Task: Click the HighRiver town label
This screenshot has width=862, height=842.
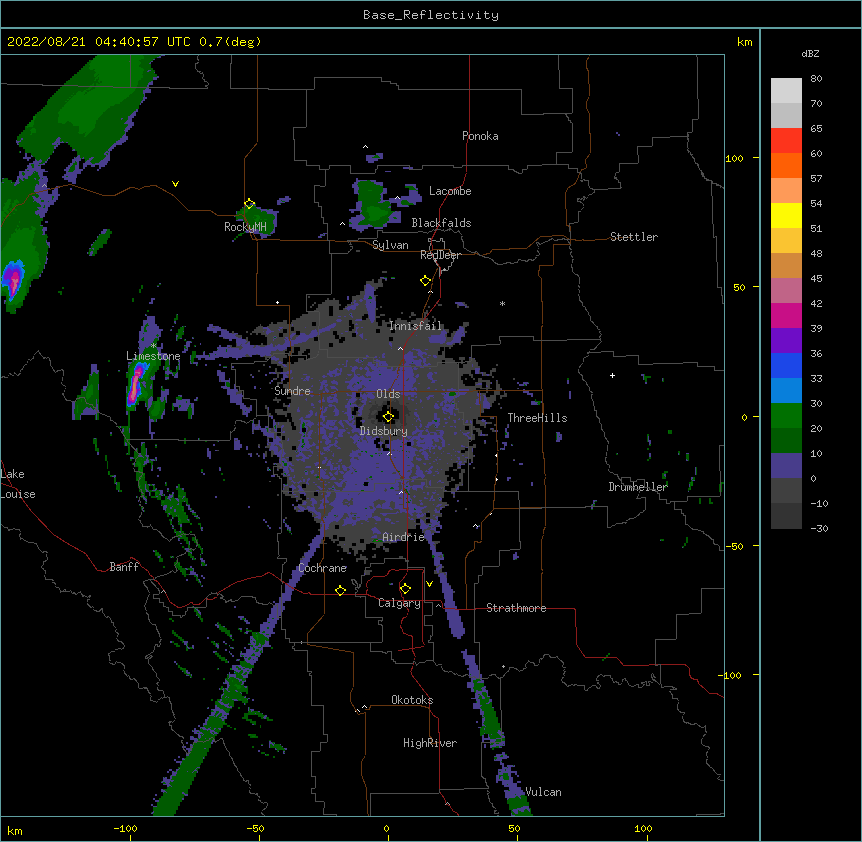Action: click(x=430, y=743)
